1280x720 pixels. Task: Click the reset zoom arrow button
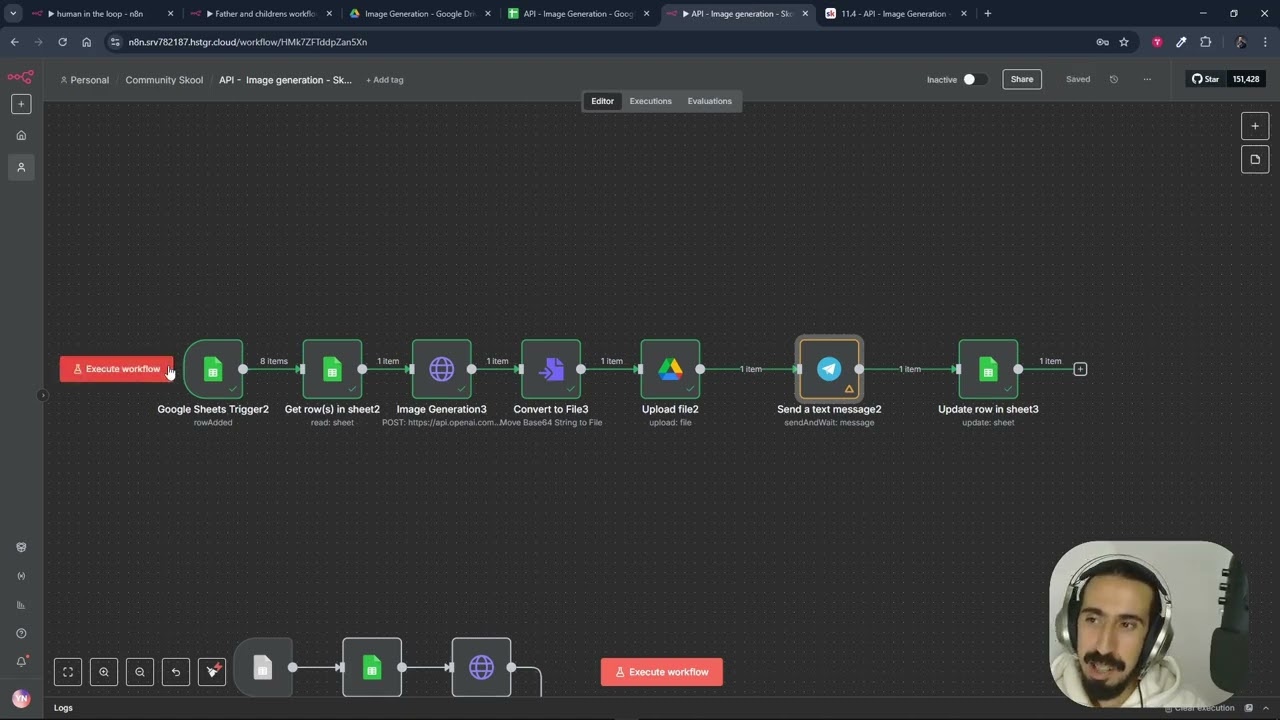point(176,672)
